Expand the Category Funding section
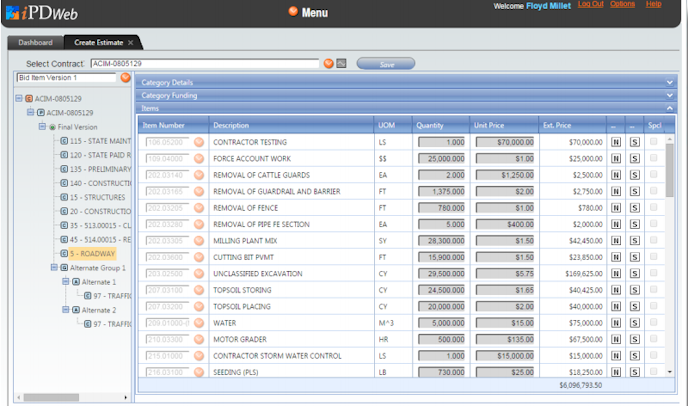The height and width of the screenshot is (406, 688). click(670, 95)
